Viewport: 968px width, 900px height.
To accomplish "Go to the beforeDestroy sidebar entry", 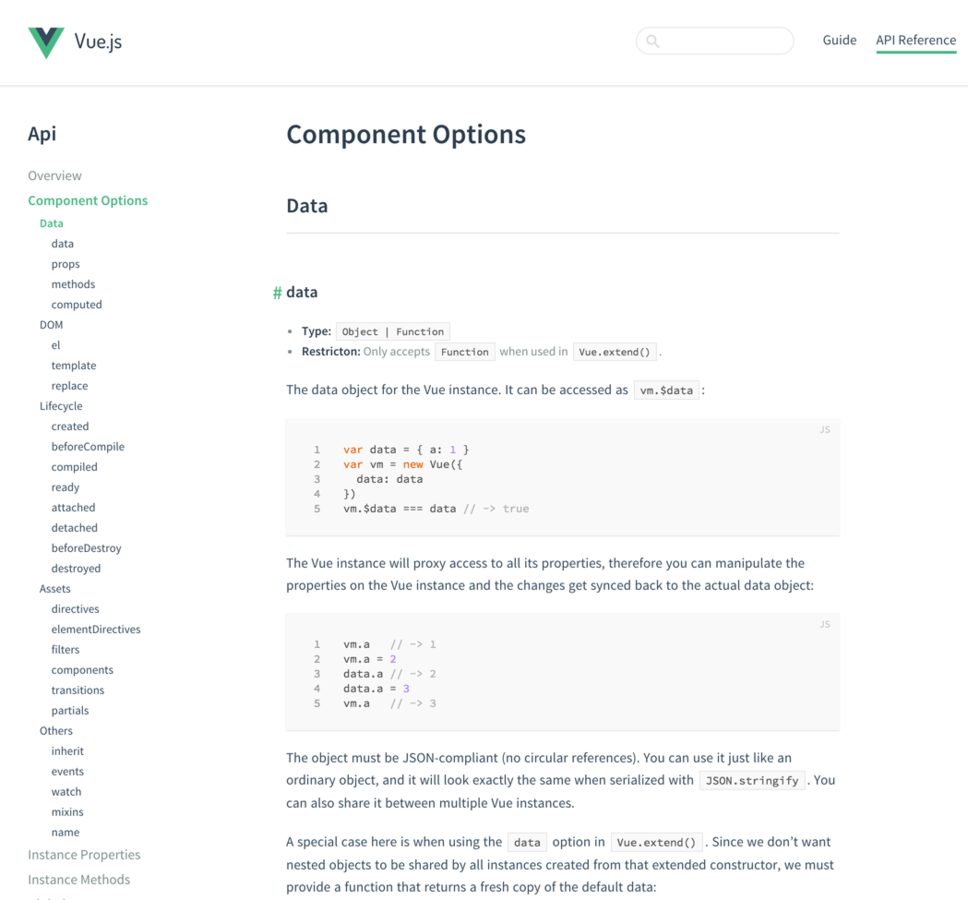I will [x=86, y=548].
